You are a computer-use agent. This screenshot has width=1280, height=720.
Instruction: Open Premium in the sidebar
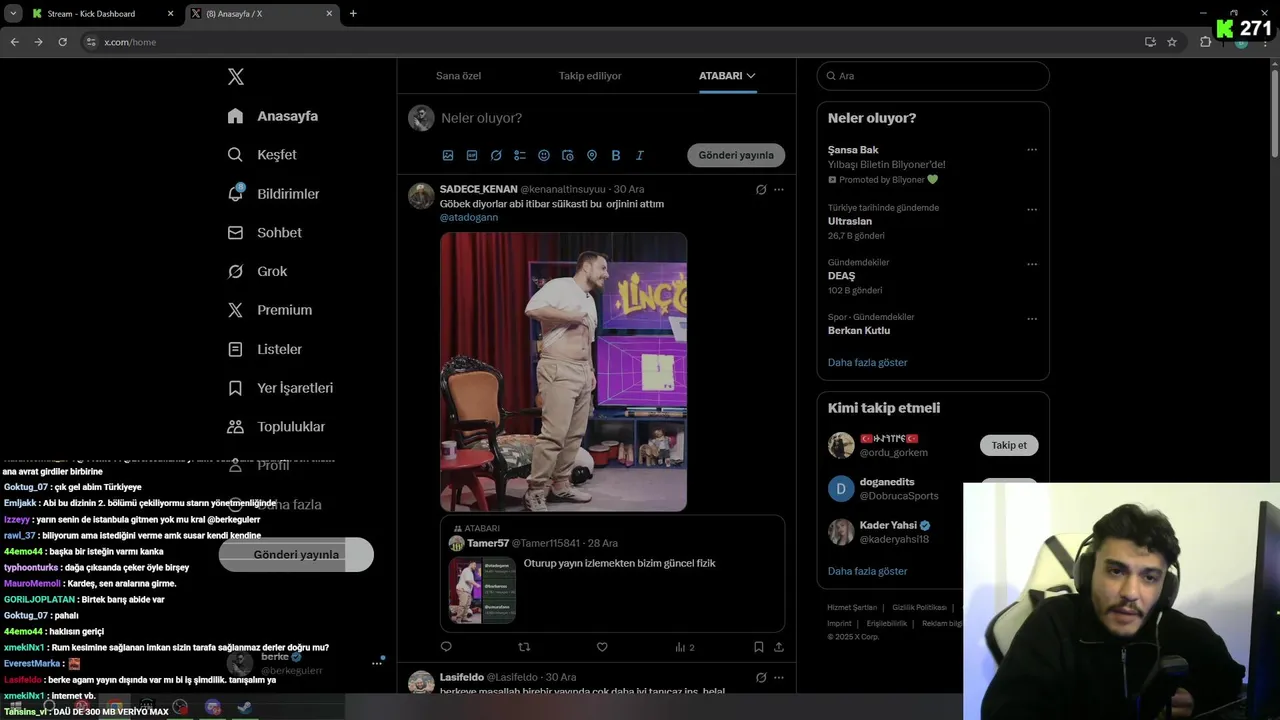(x=270, y=310)
